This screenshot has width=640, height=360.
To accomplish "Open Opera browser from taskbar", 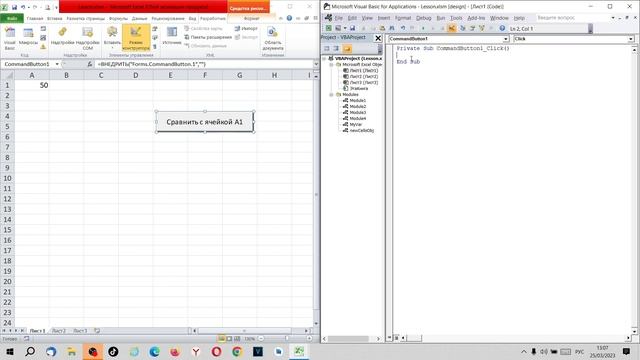I will (216, 351).
